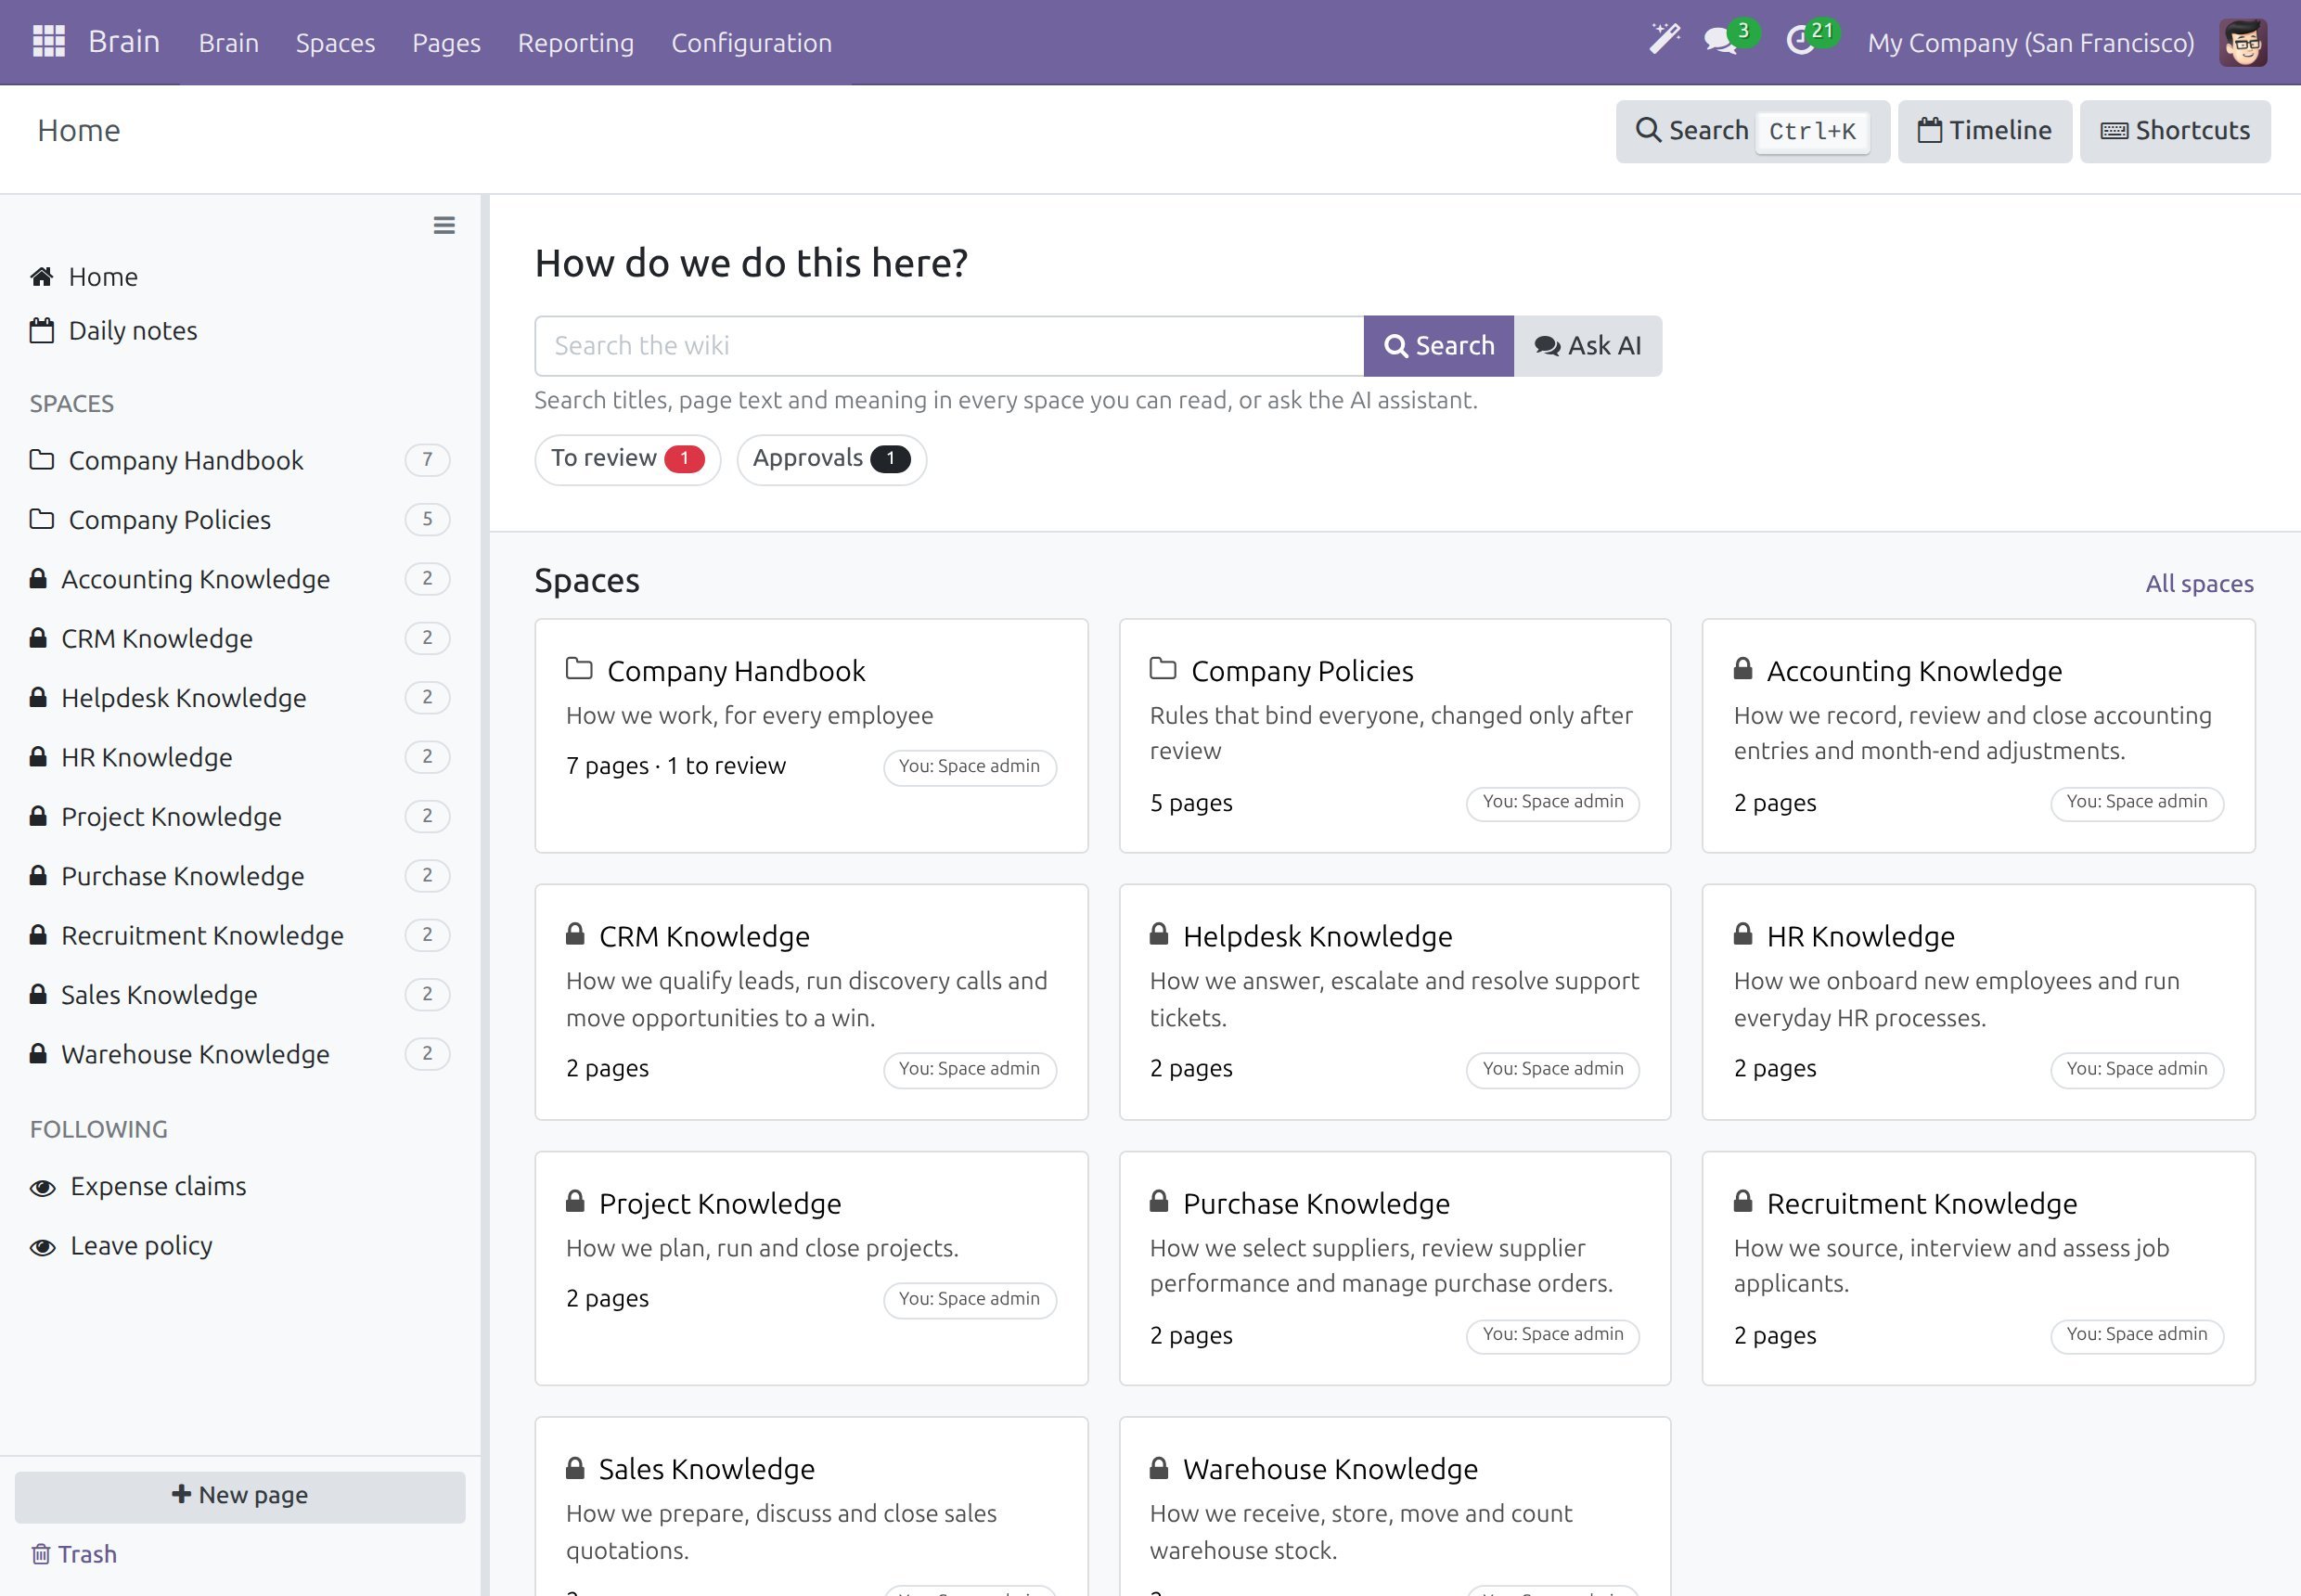The width and height of the screenshot is (2301, 1596).
Task: Open the Approvals filter chip
Action: 831,459
